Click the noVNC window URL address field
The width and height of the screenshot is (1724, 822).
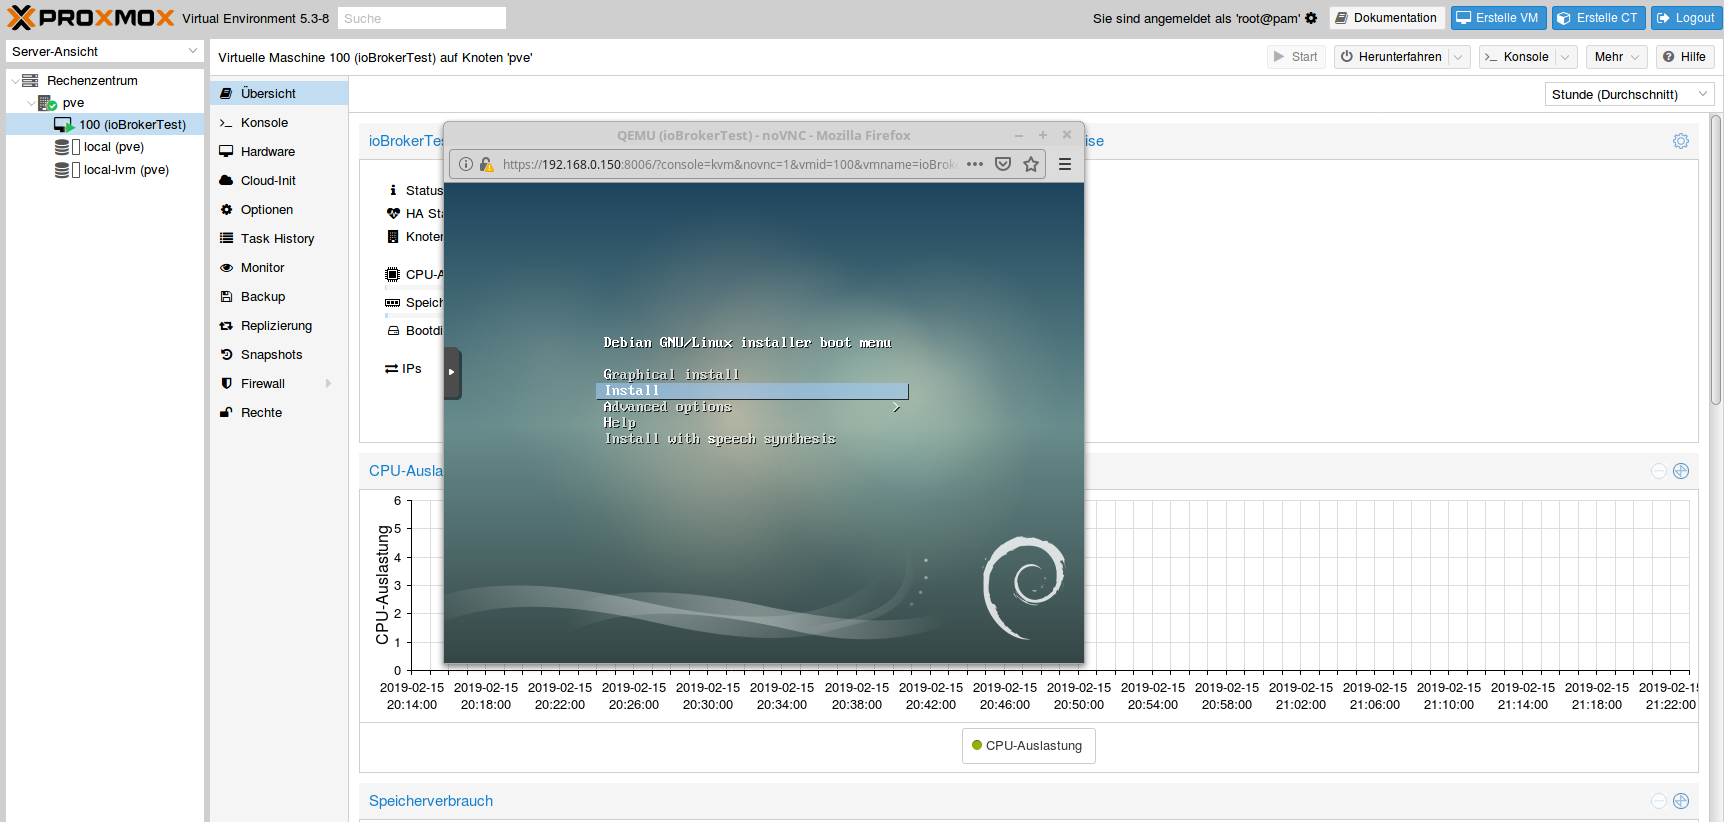point(730,164)
